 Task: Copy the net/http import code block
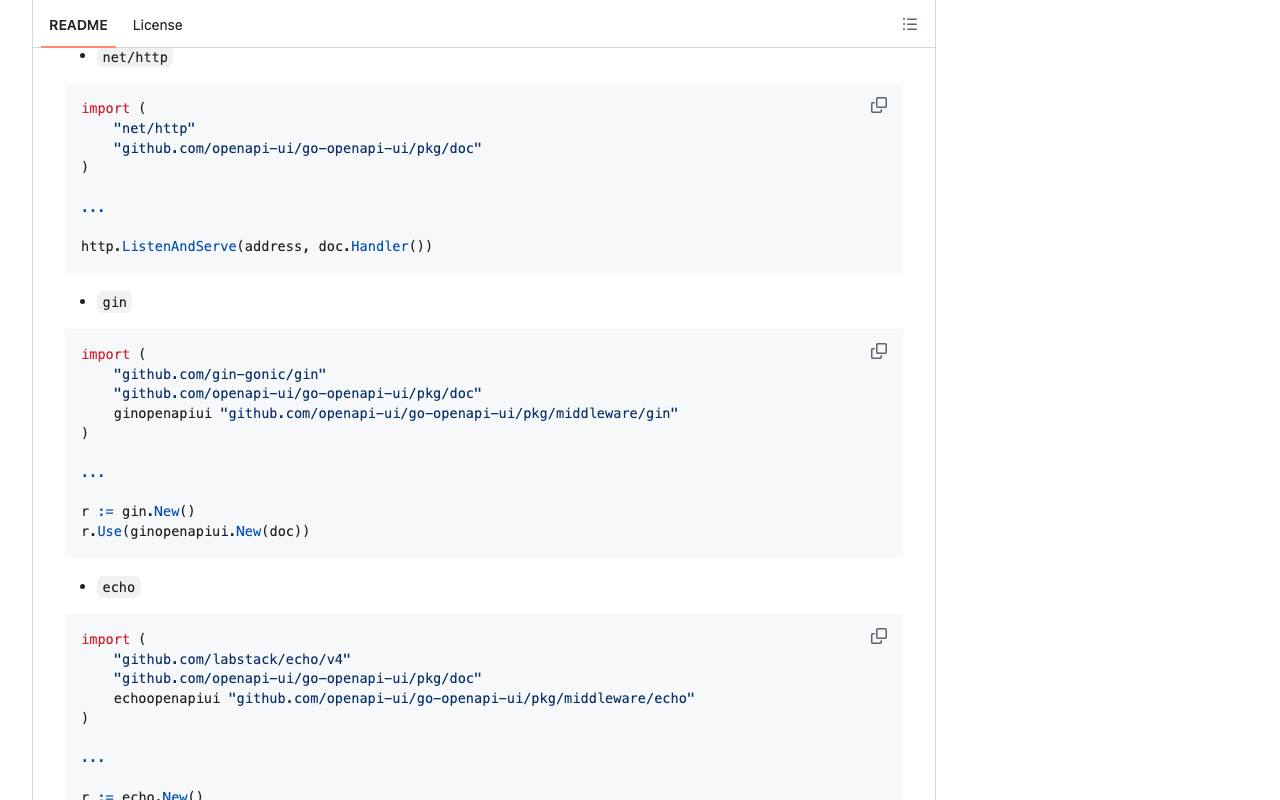(x=879, y=105)
